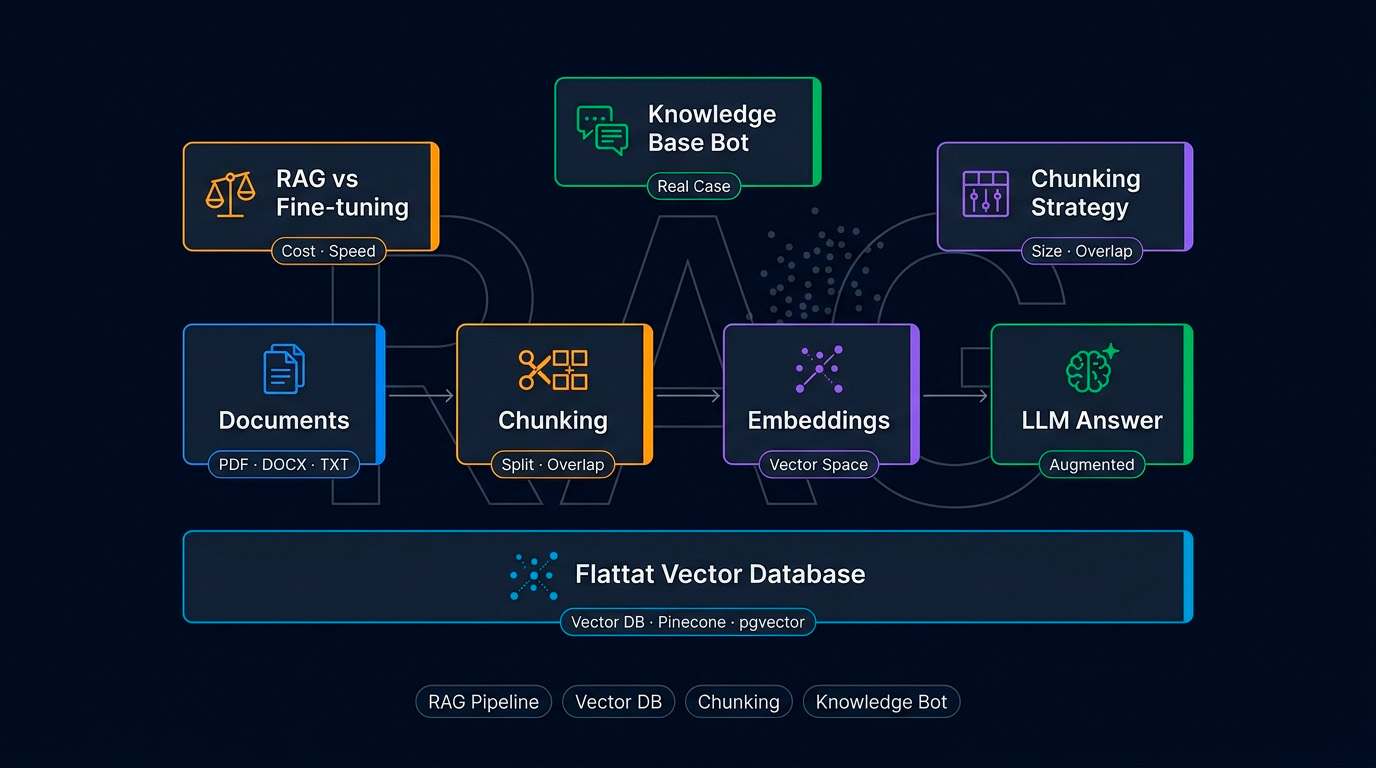The image size is (1376, 768).
Task: Select the Vector DB tag
Action: [x=618, y=702]
